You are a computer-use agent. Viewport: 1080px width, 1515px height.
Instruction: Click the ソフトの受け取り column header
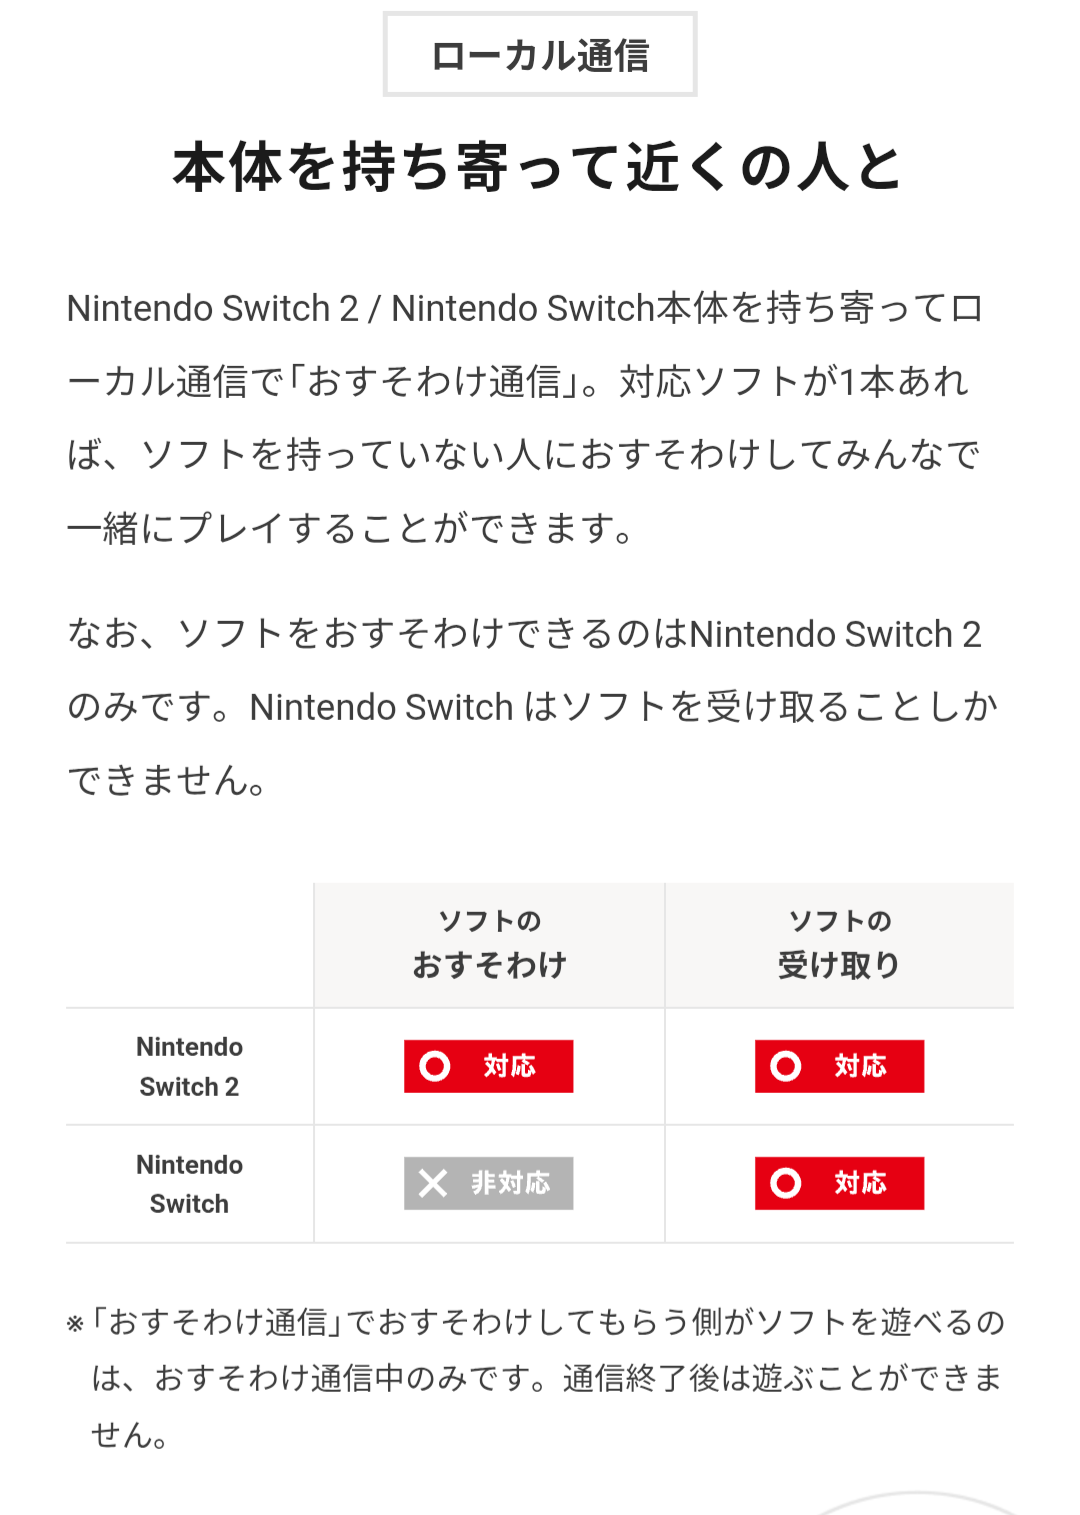pos(839,945)
